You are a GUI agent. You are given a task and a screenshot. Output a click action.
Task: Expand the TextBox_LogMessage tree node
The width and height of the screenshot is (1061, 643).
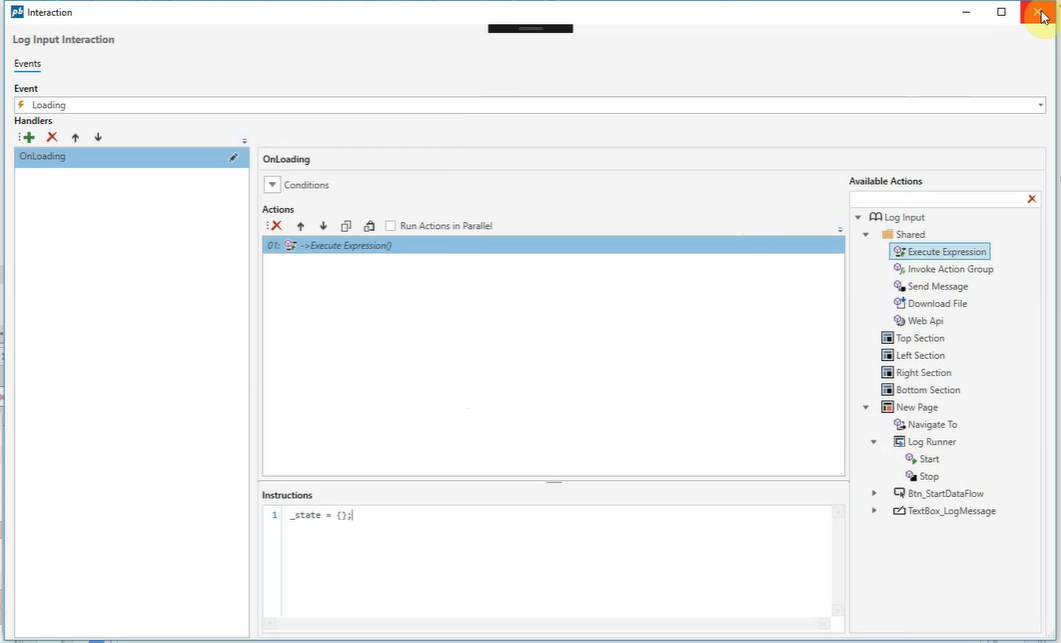point(874,511)
